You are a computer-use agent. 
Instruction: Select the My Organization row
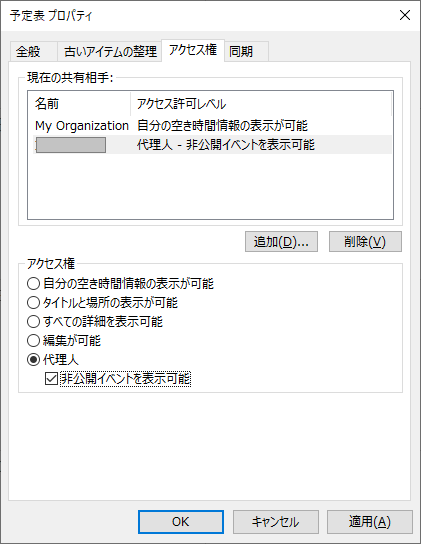click(x=213, y=126)
